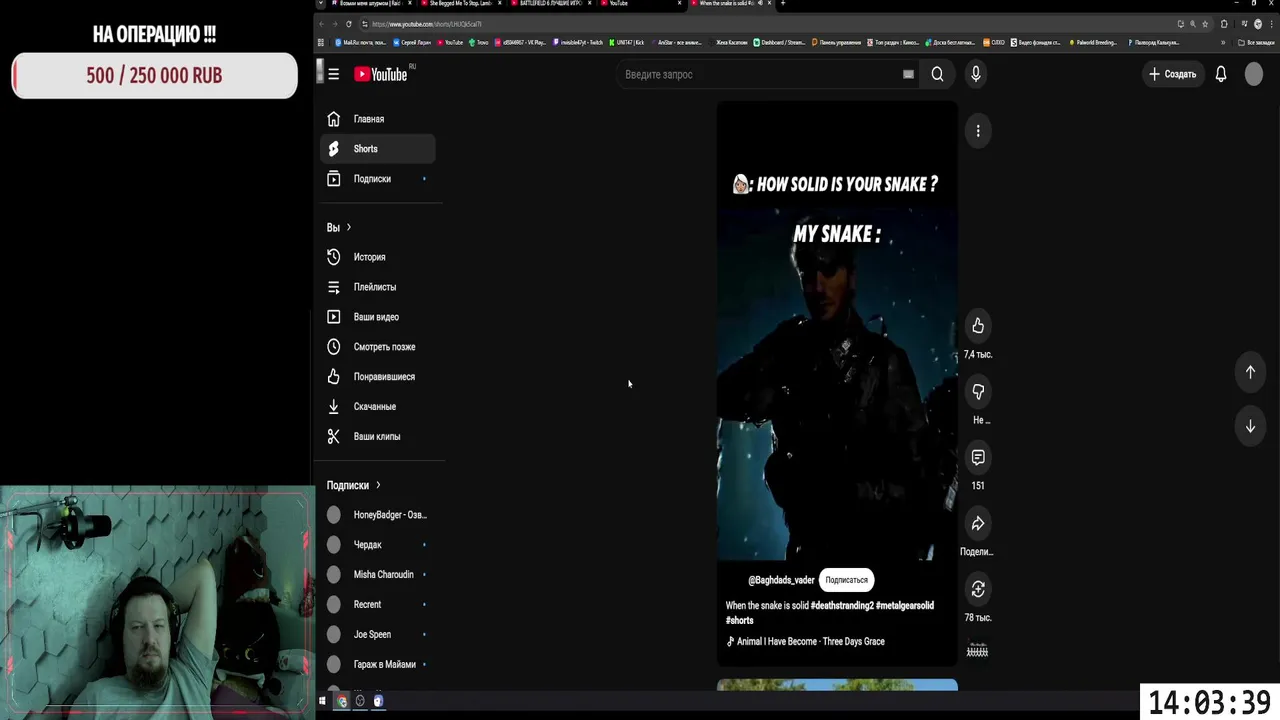Open Ваши видео in the sidebar
This screenshot has height=720, width=1280.
coord(377,317)
